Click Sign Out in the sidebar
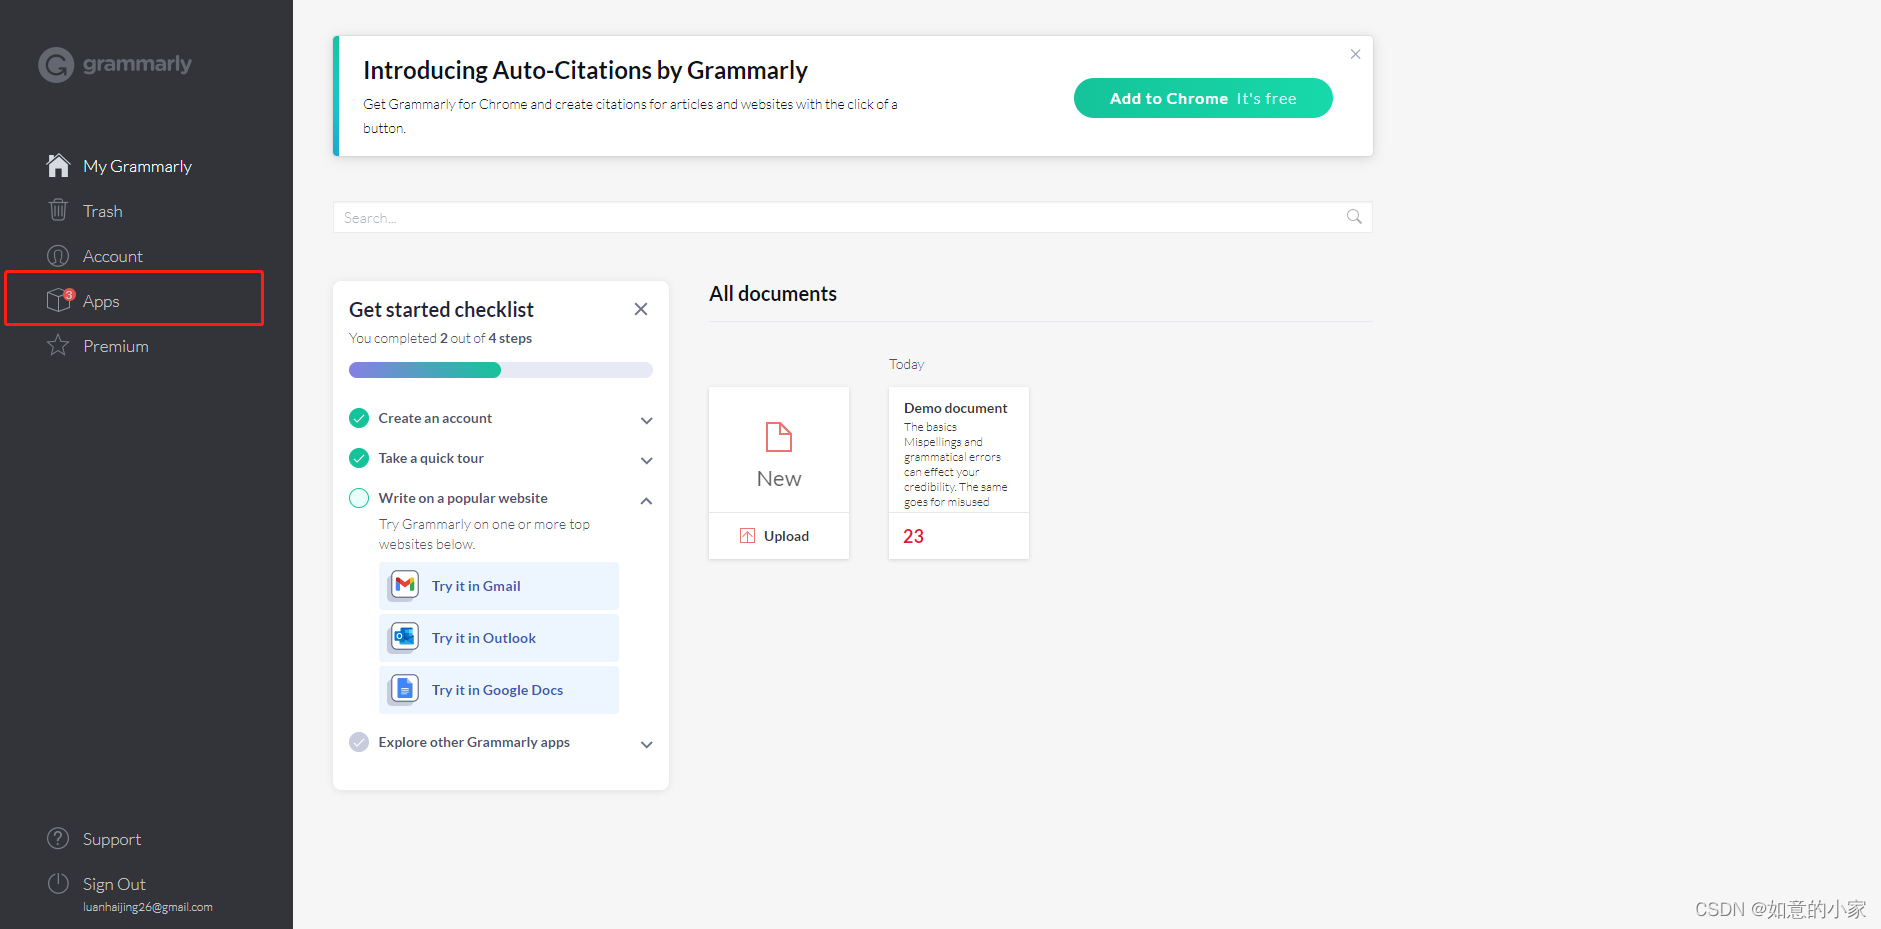This screenshot has height=929, width=1881. pyautogui.click(x=114, y=884)
